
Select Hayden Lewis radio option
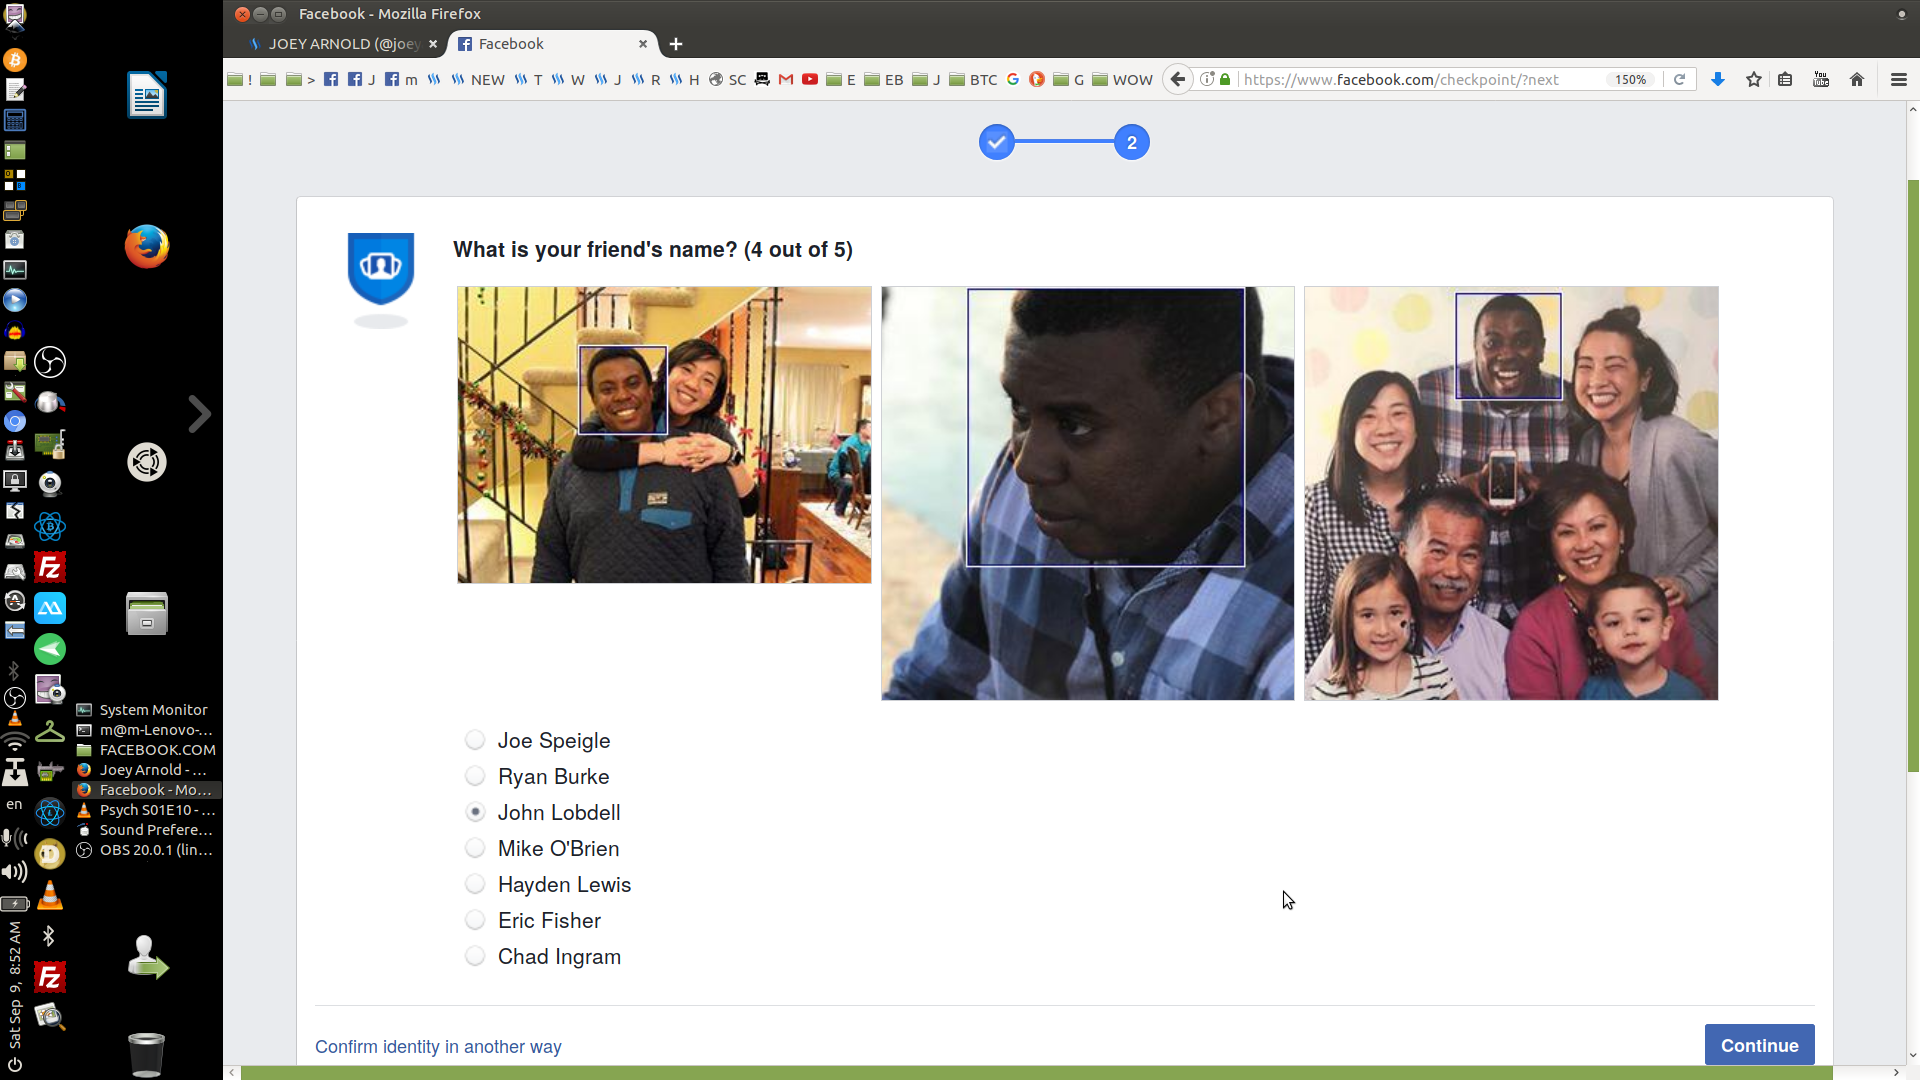point(475,884)
